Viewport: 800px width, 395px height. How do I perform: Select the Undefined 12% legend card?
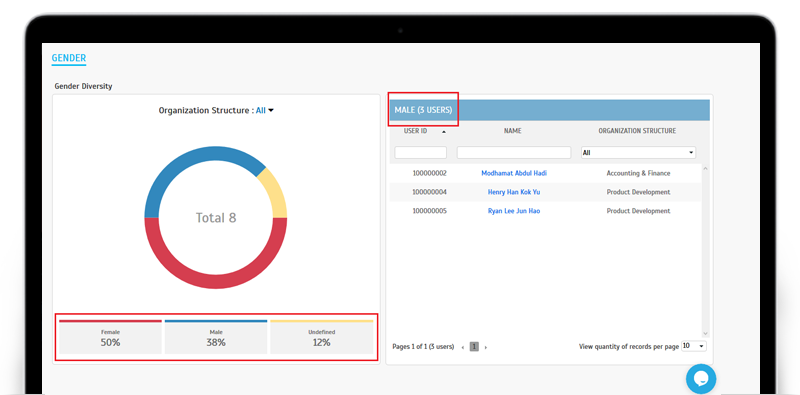321,337
